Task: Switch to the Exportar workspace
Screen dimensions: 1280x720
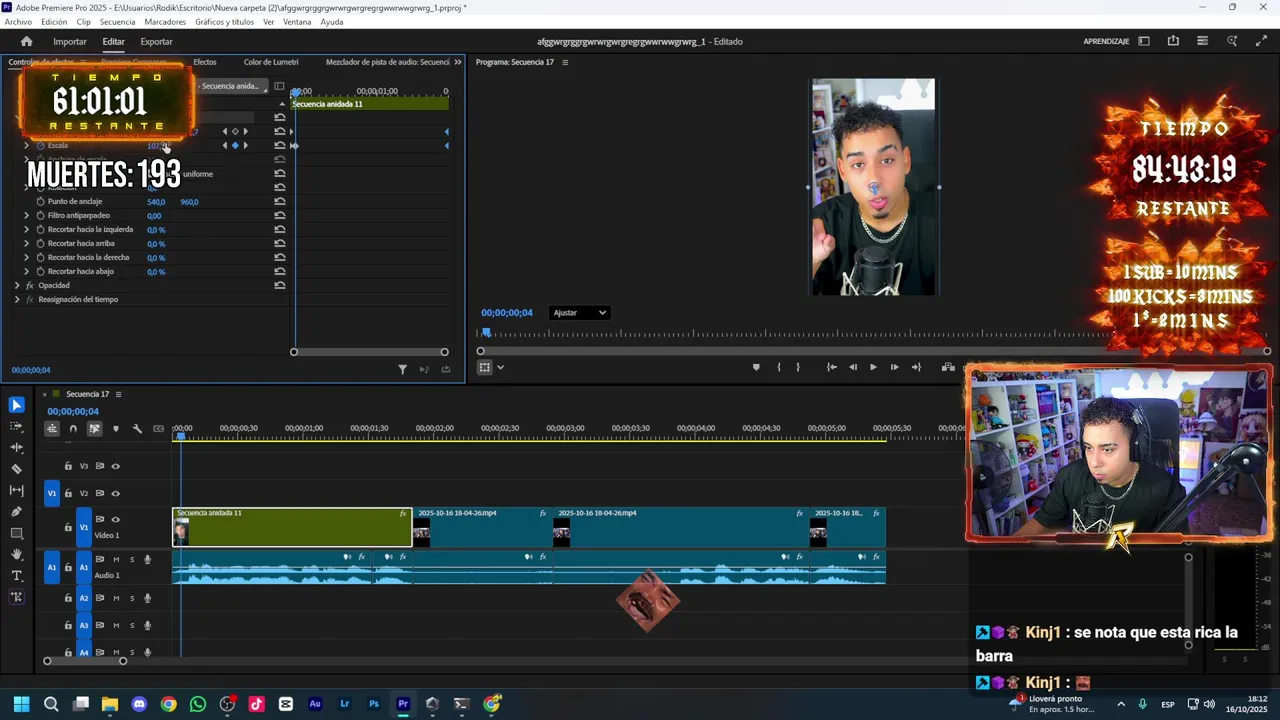Action: pyautogui.click(x=156, y=41)
